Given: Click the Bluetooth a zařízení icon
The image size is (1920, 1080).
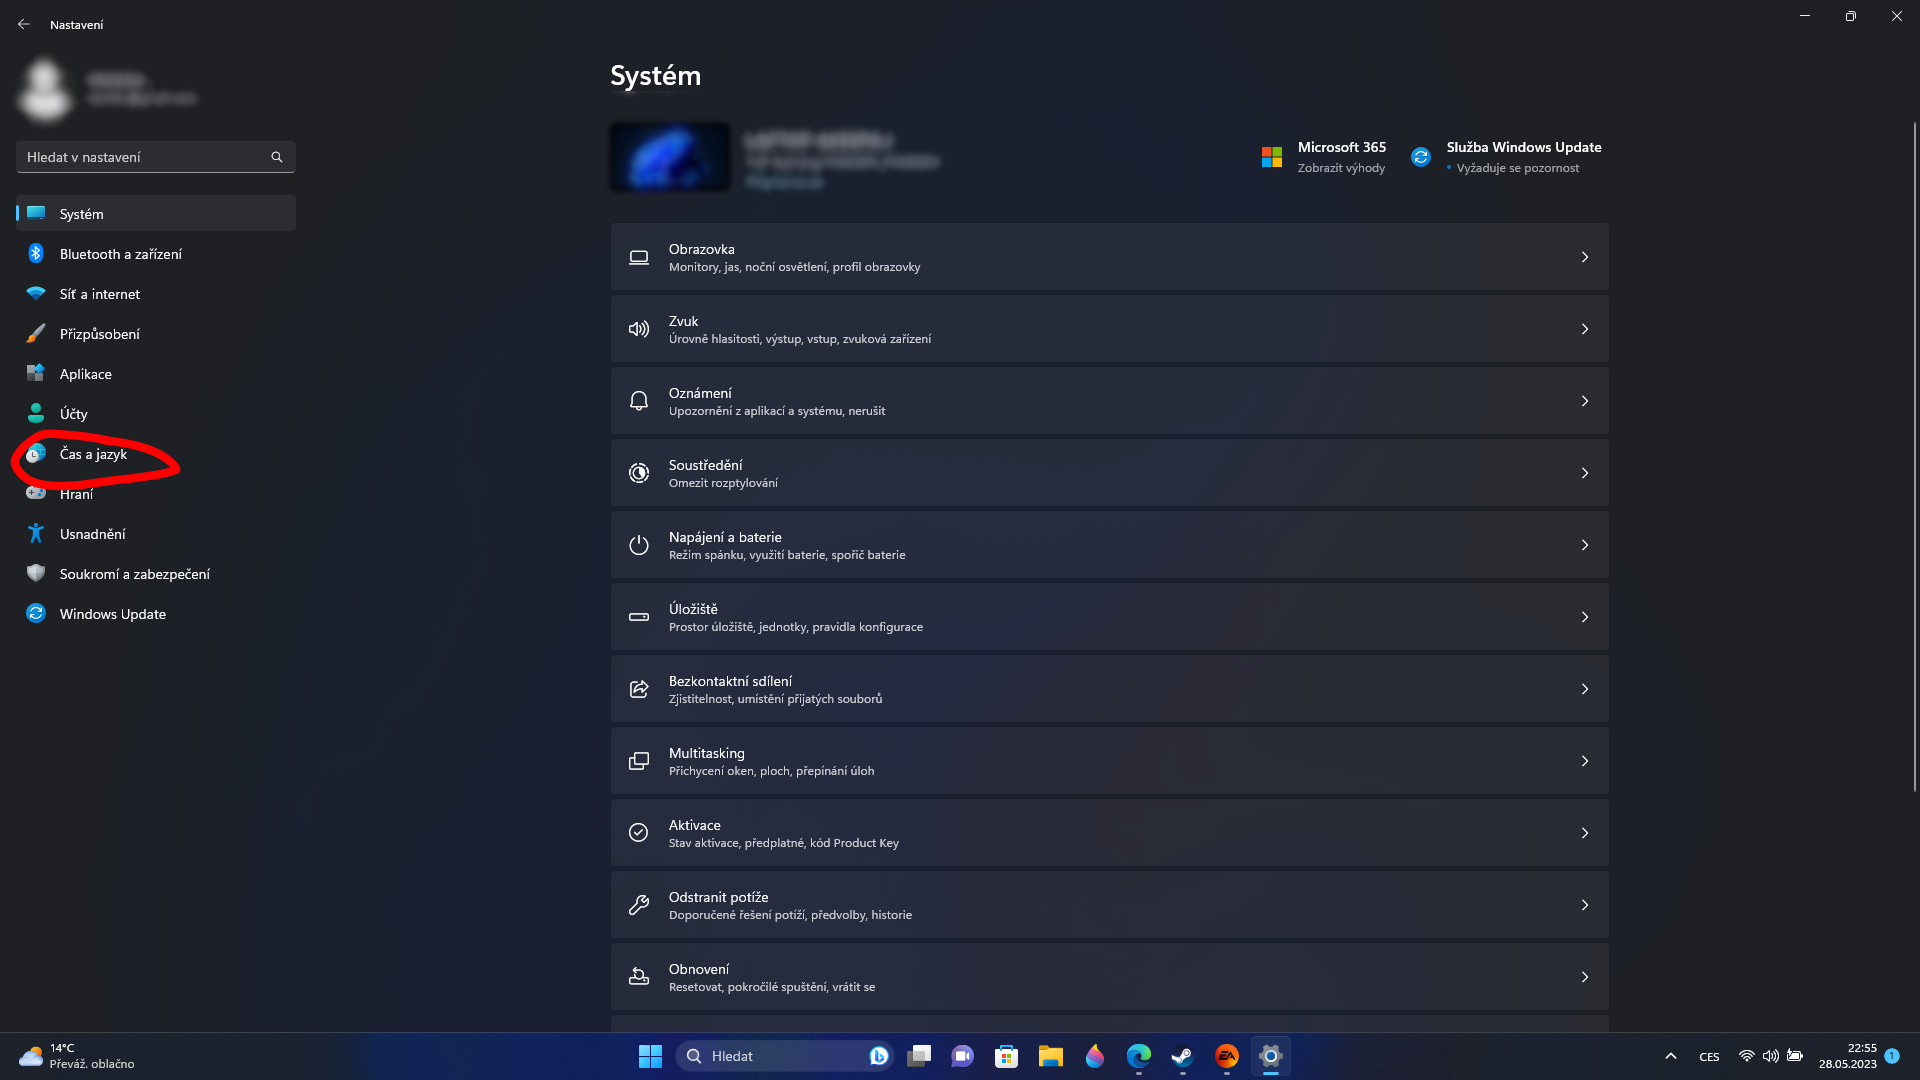Looking at the screenshot, I should [36, 254].
